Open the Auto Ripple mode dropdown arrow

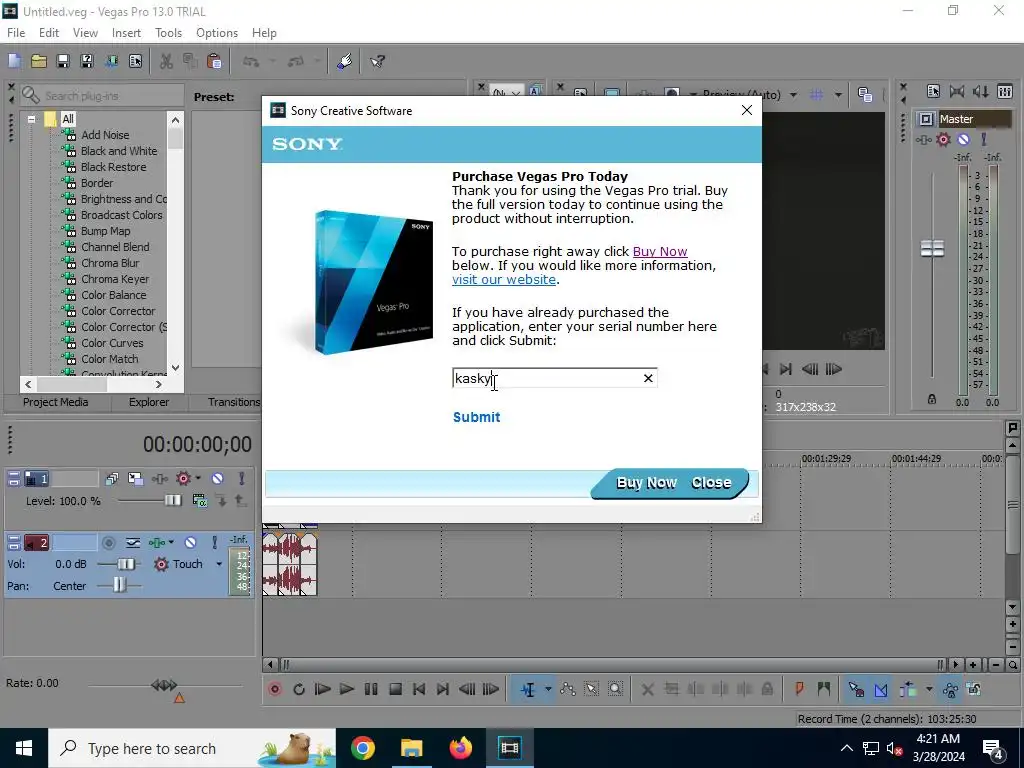click(929, 689)
